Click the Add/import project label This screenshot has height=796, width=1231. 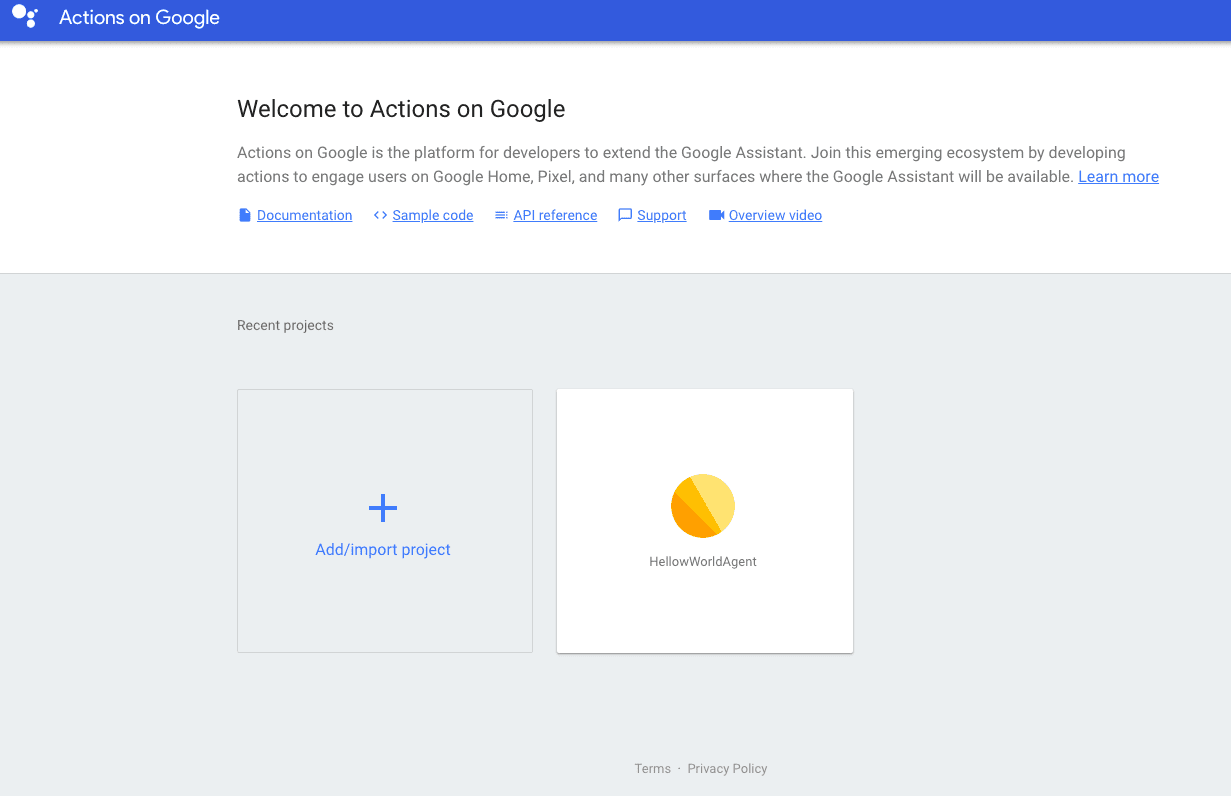(x=383, y=550)
